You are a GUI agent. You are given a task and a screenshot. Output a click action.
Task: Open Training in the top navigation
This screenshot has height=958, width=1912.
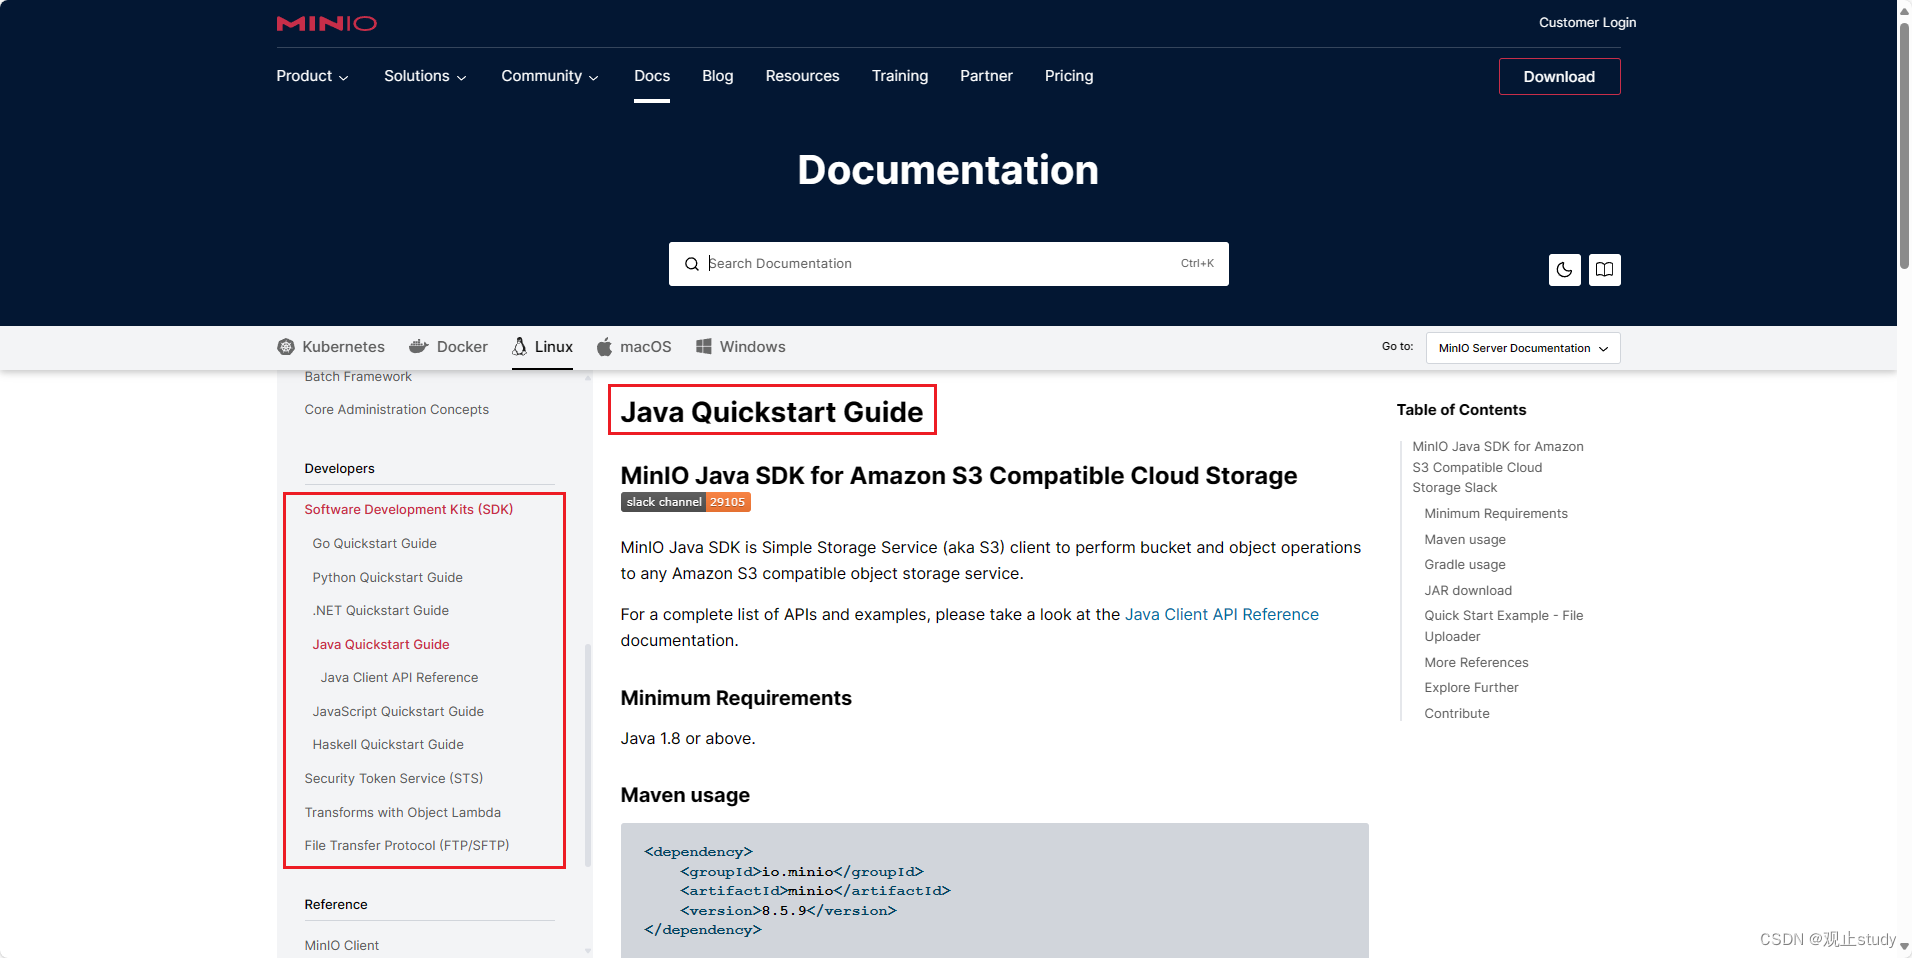click(900, 76)
